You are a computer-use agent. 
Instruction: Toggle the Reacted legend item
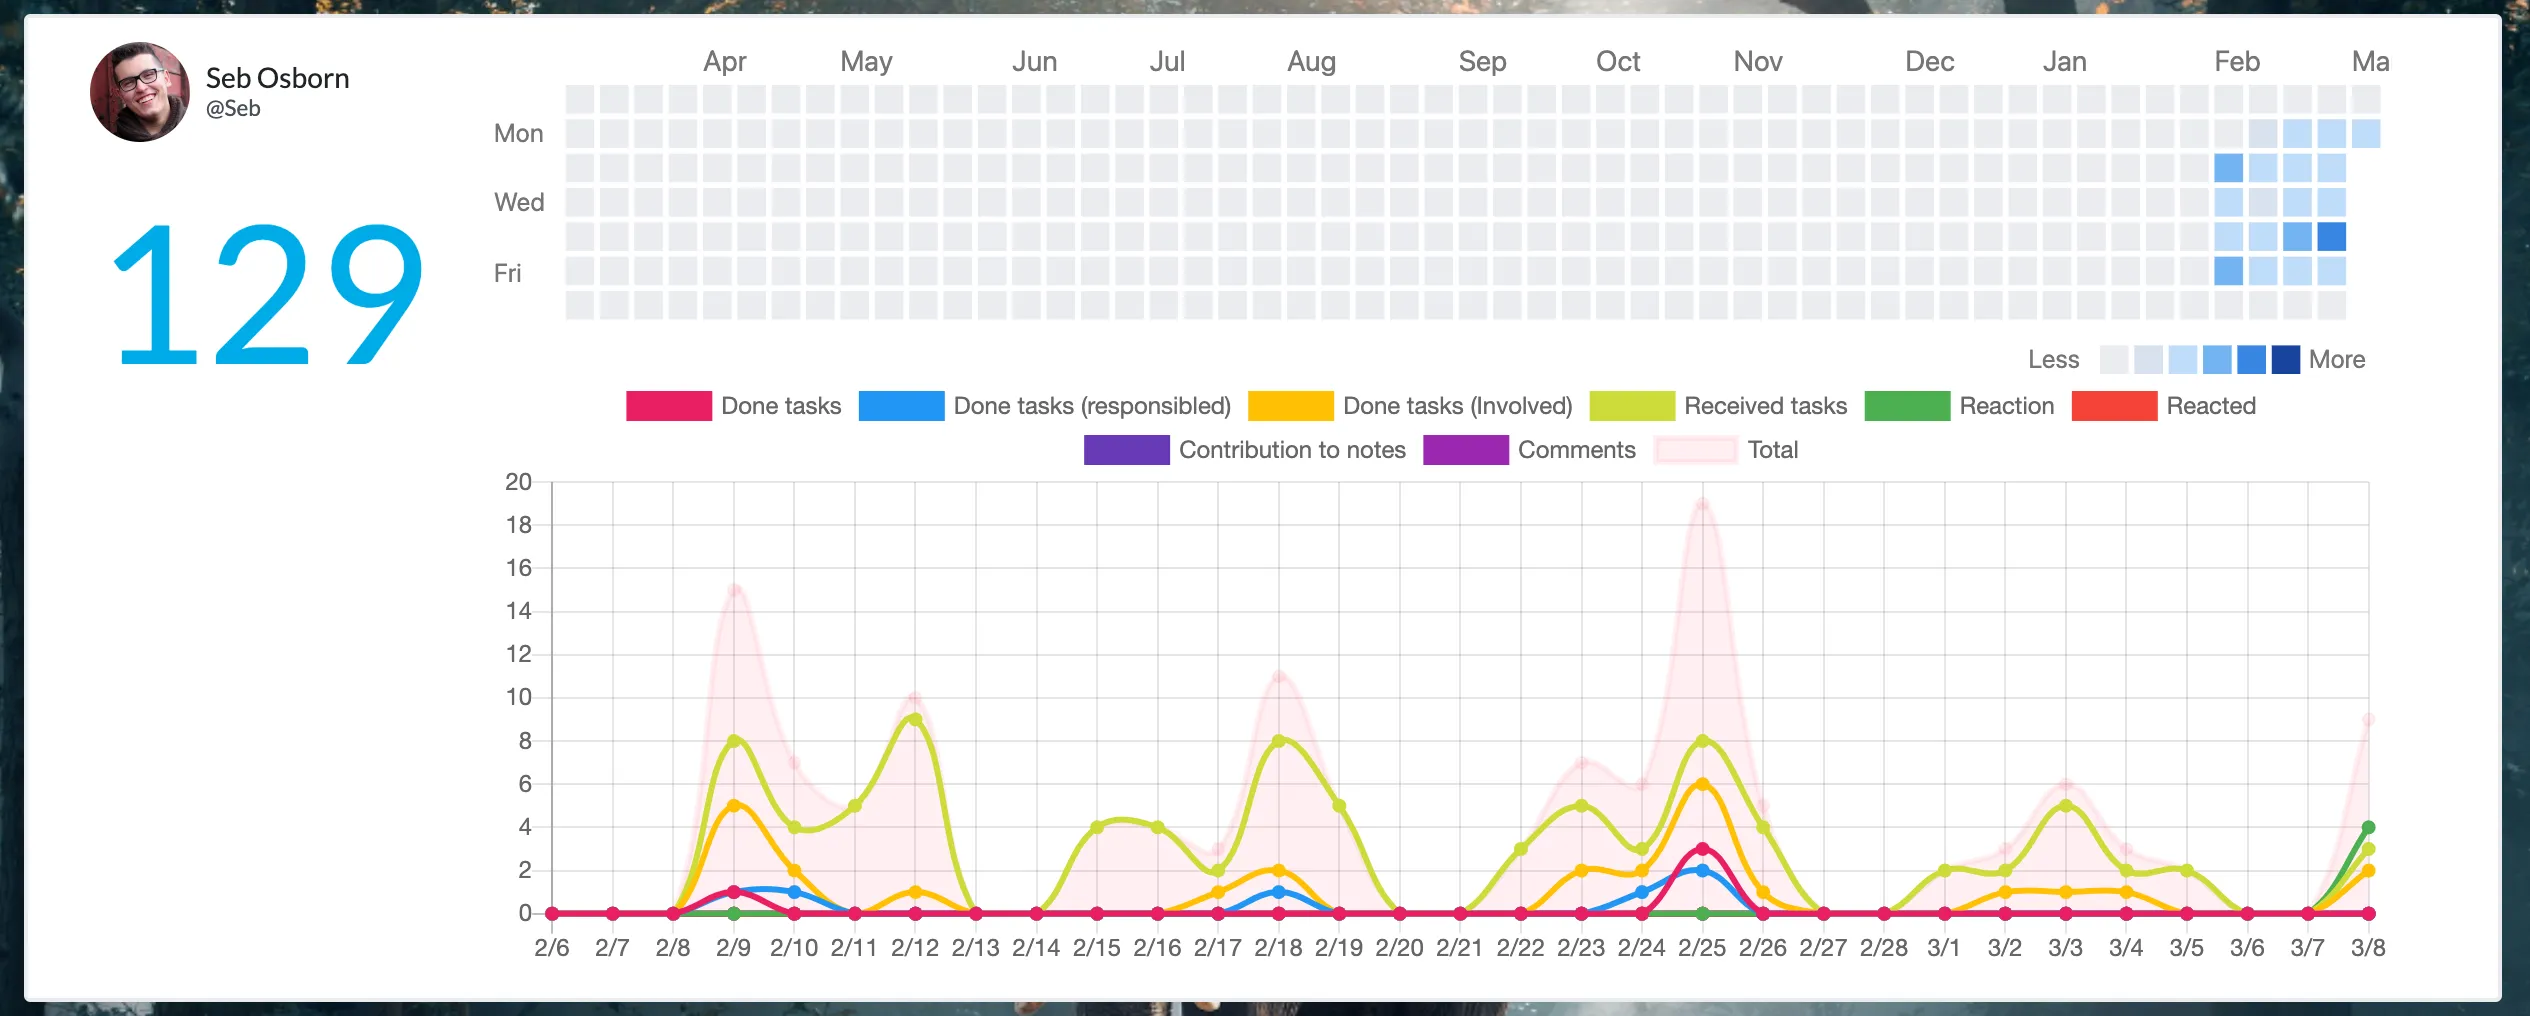tap(2164, 406)
